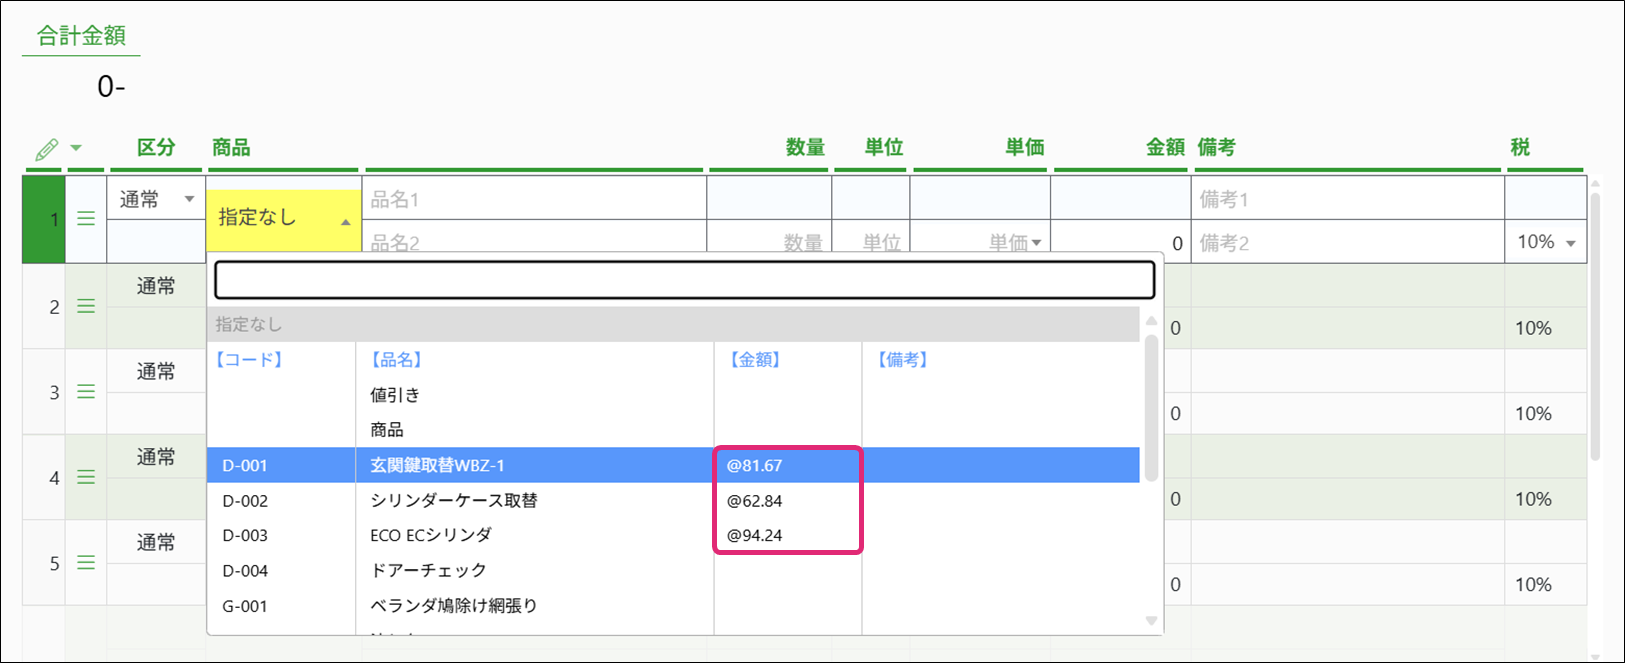Select the 値引き option in the list

tap(396, 395)
